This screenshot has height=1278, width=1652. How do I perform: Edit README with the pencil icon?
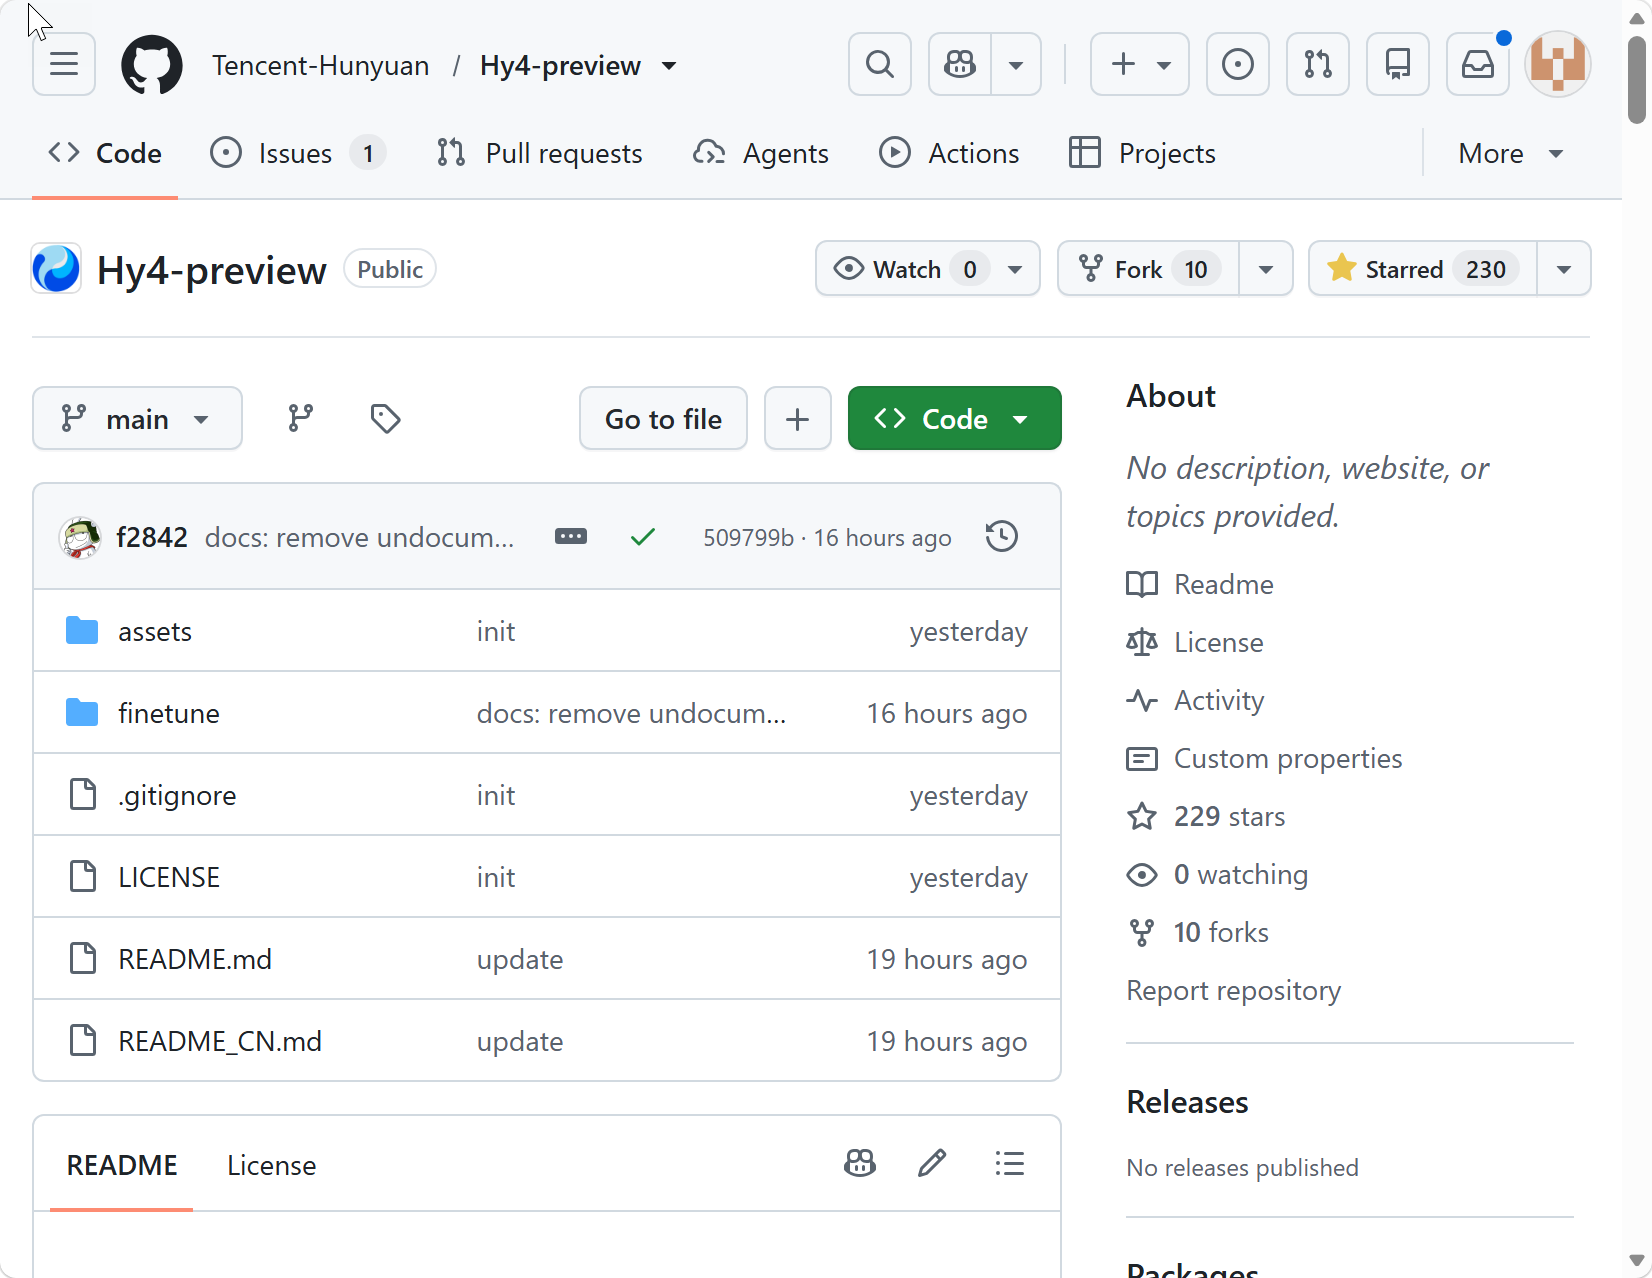[x=932, y=1163]
